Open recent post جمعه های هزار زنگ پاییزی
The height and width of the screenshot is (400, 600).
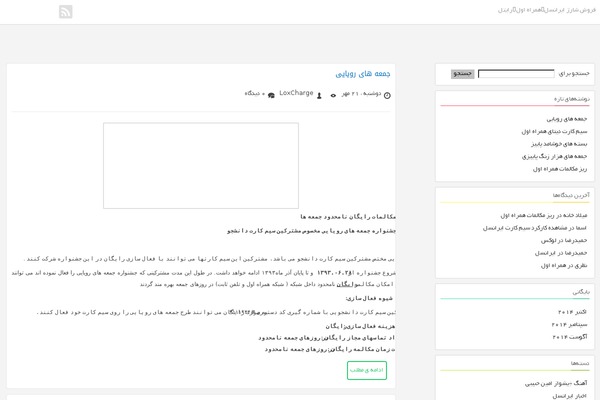[x=554, y=157]
